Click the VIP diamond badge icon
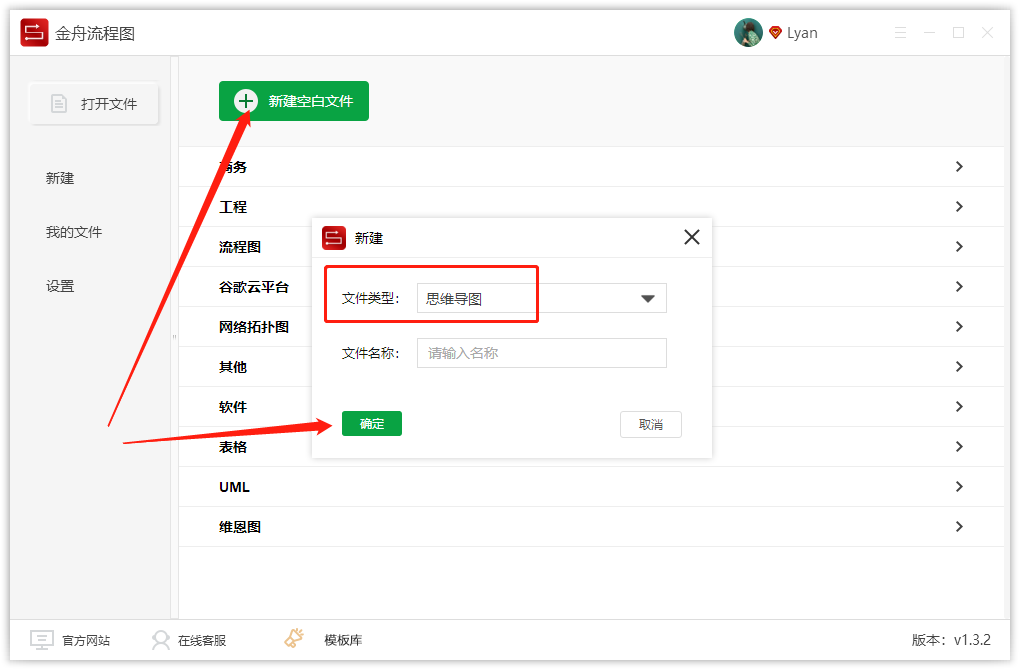1020x670 pixels. point(775,33)
